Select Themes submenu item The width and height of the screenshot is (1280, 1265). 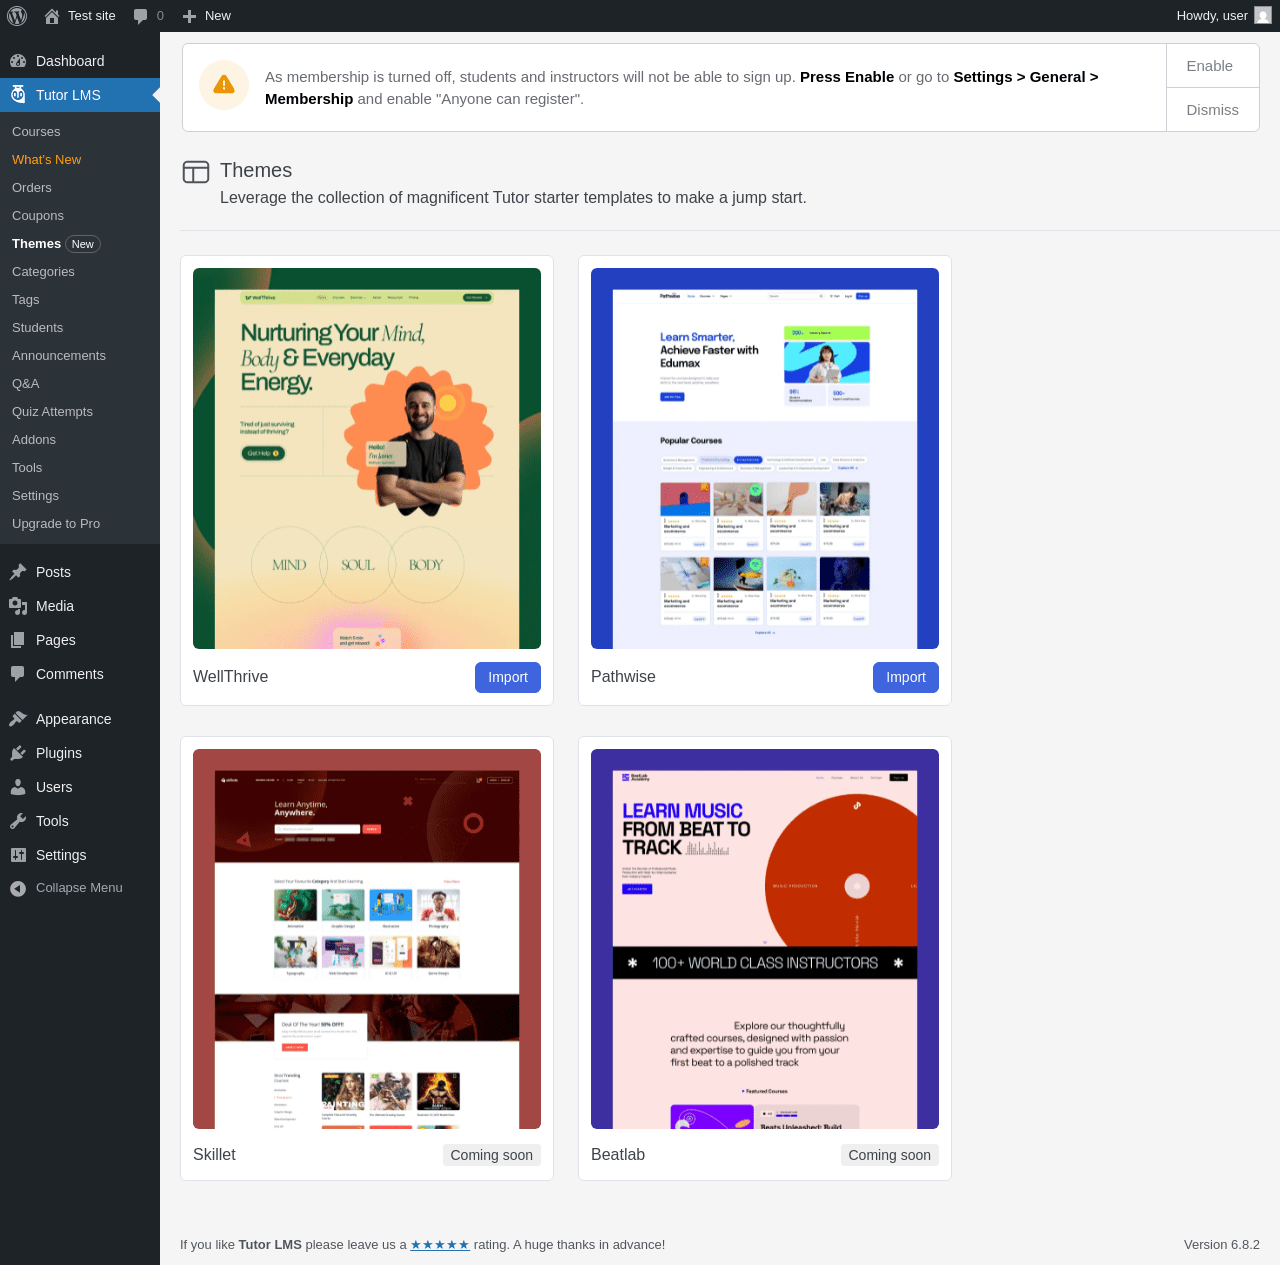pyautogui.click(x=36, y=244)
